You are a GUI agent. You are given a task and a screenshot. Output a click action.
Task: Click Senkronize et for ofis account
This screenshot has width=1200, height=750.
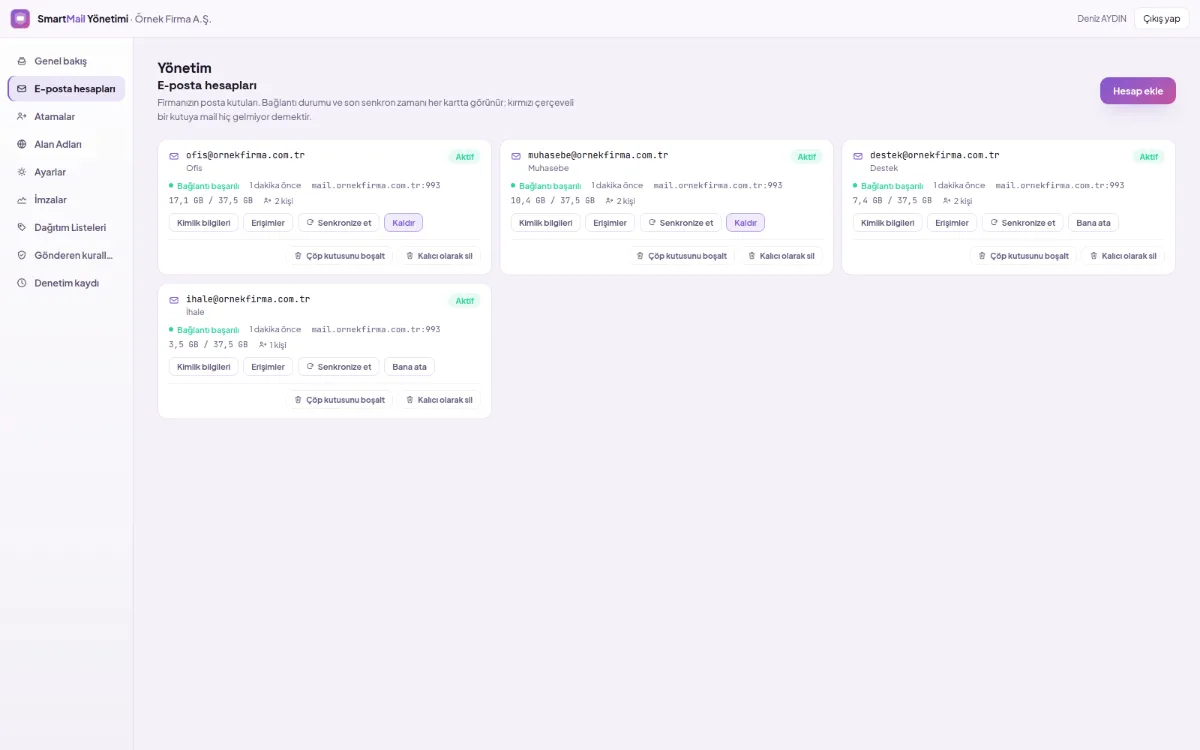pyautogui.click(x=339, y=223)
